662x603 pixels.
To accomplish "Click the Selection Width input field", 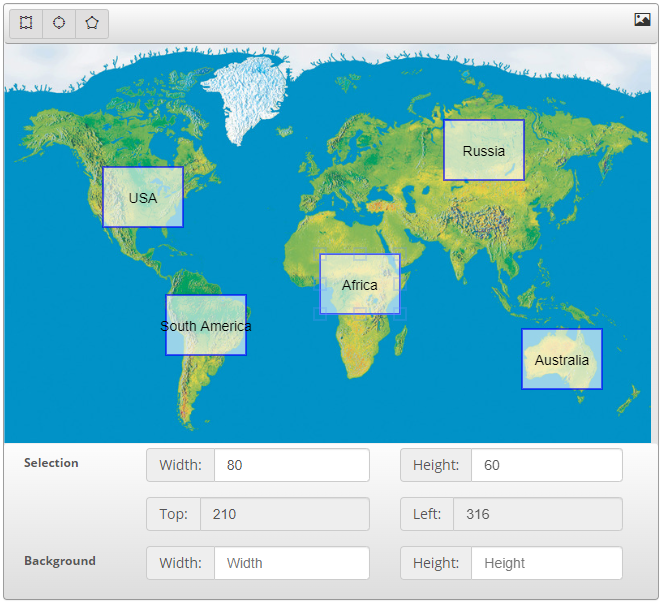I will point(291,465).
